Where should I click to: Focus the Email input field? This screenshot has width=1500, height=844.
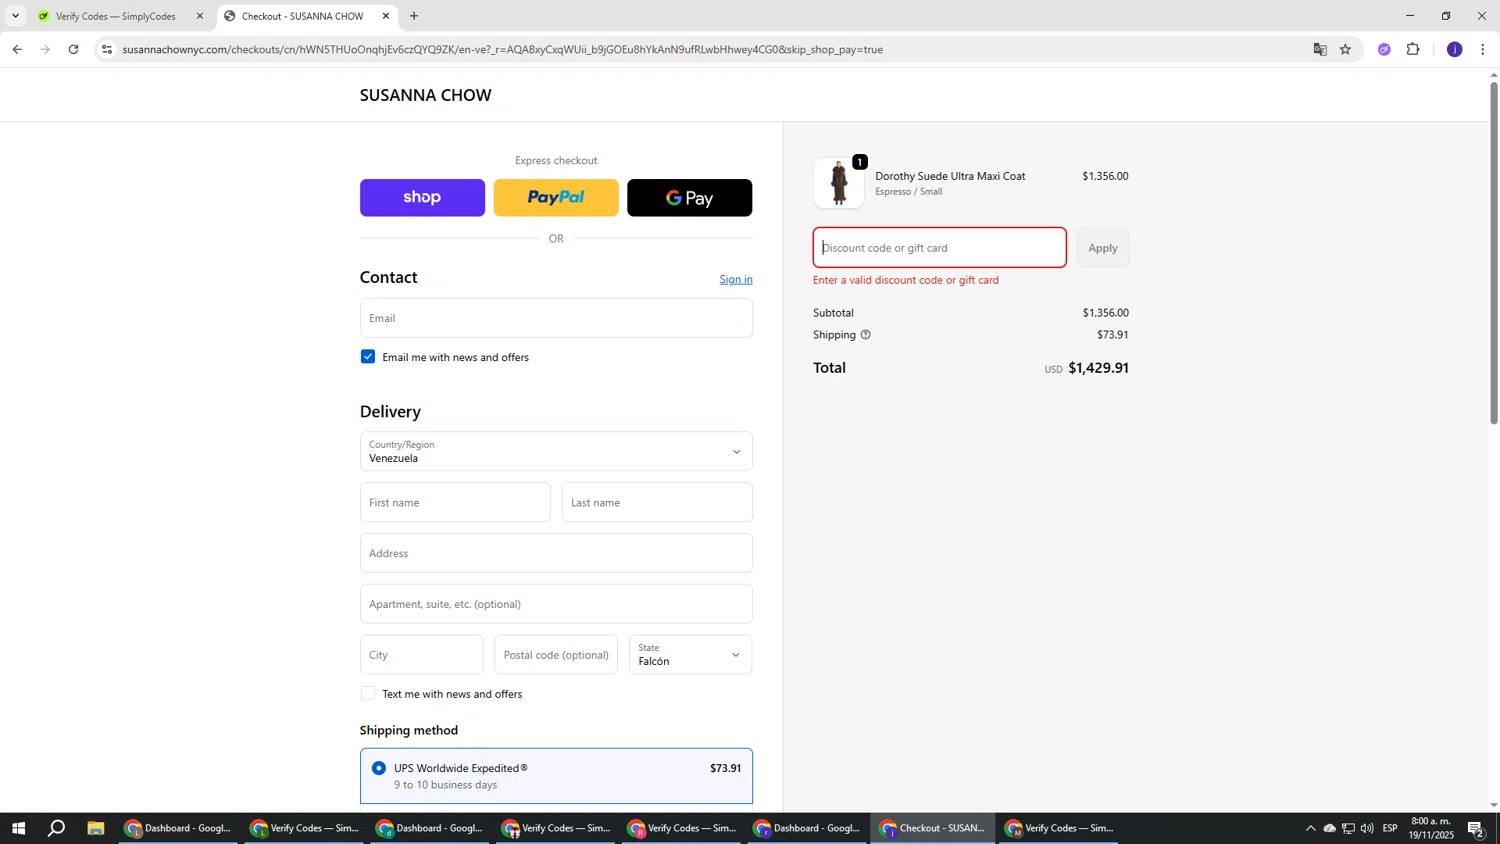pyautogui.click(x=556, y=318)
